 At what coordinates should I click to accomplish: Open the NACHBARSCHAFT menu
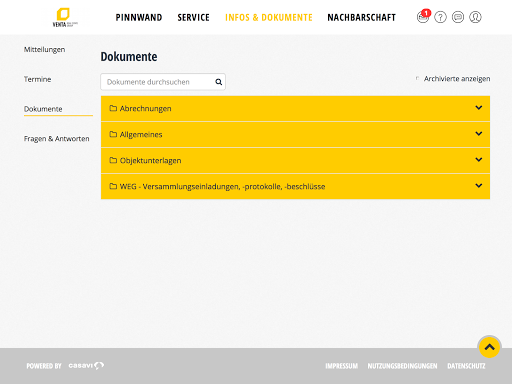361,17
